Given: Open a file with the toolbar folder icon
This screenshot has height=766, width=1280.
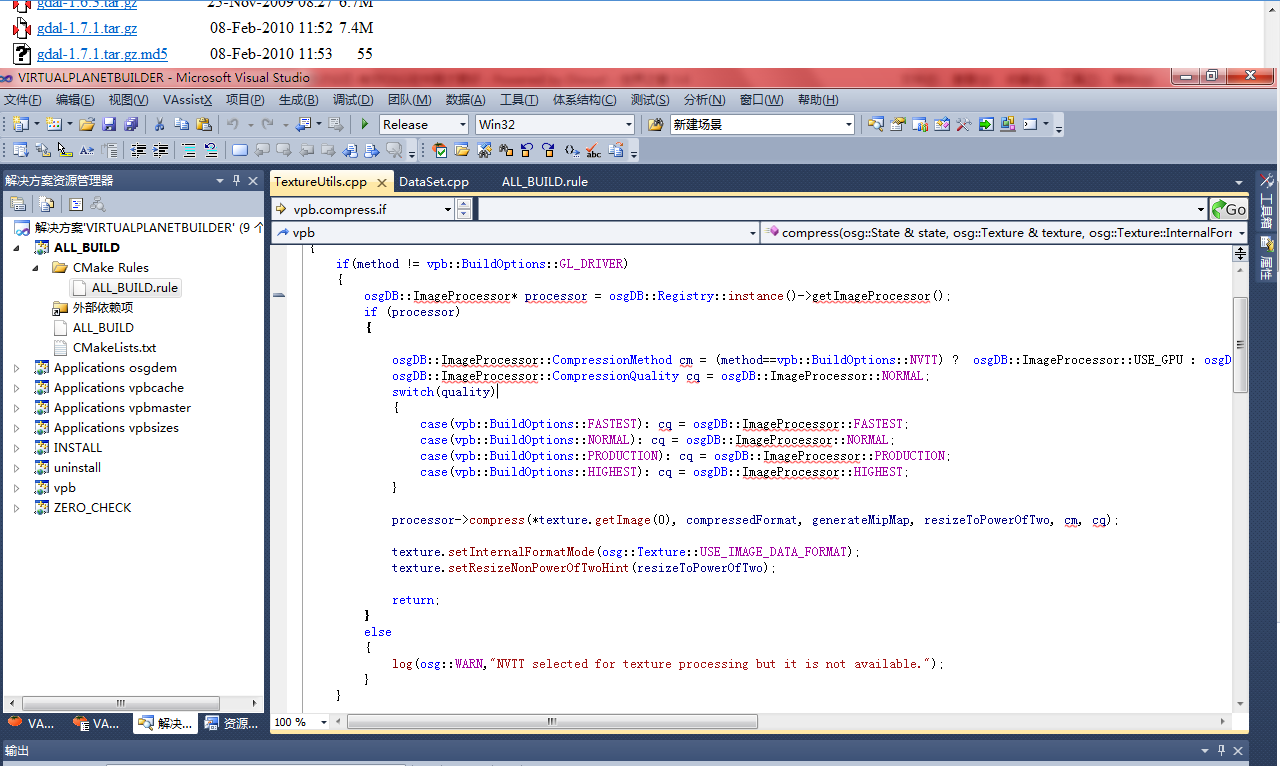Looking at the screenshot, I should 87,124.
